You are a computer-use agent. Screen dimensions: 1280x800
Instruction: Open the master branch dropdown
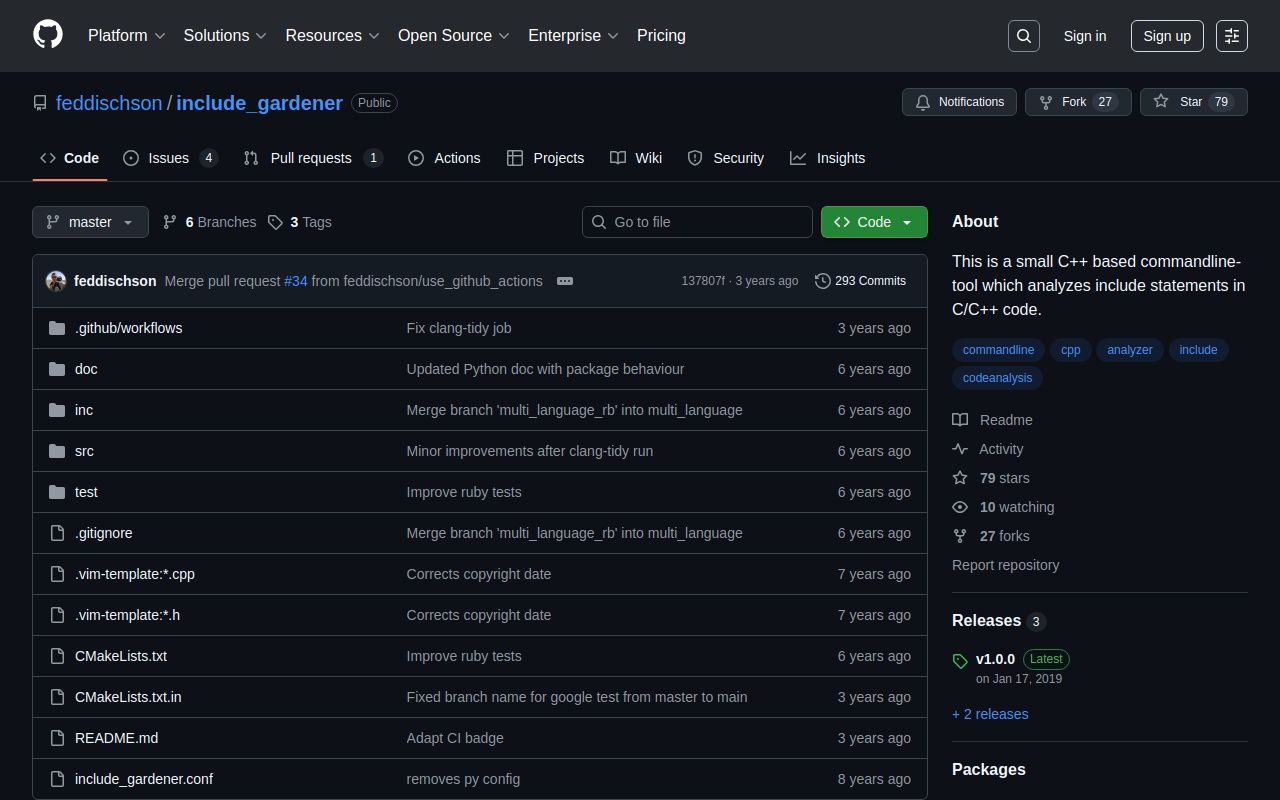(x=90, y=222)
